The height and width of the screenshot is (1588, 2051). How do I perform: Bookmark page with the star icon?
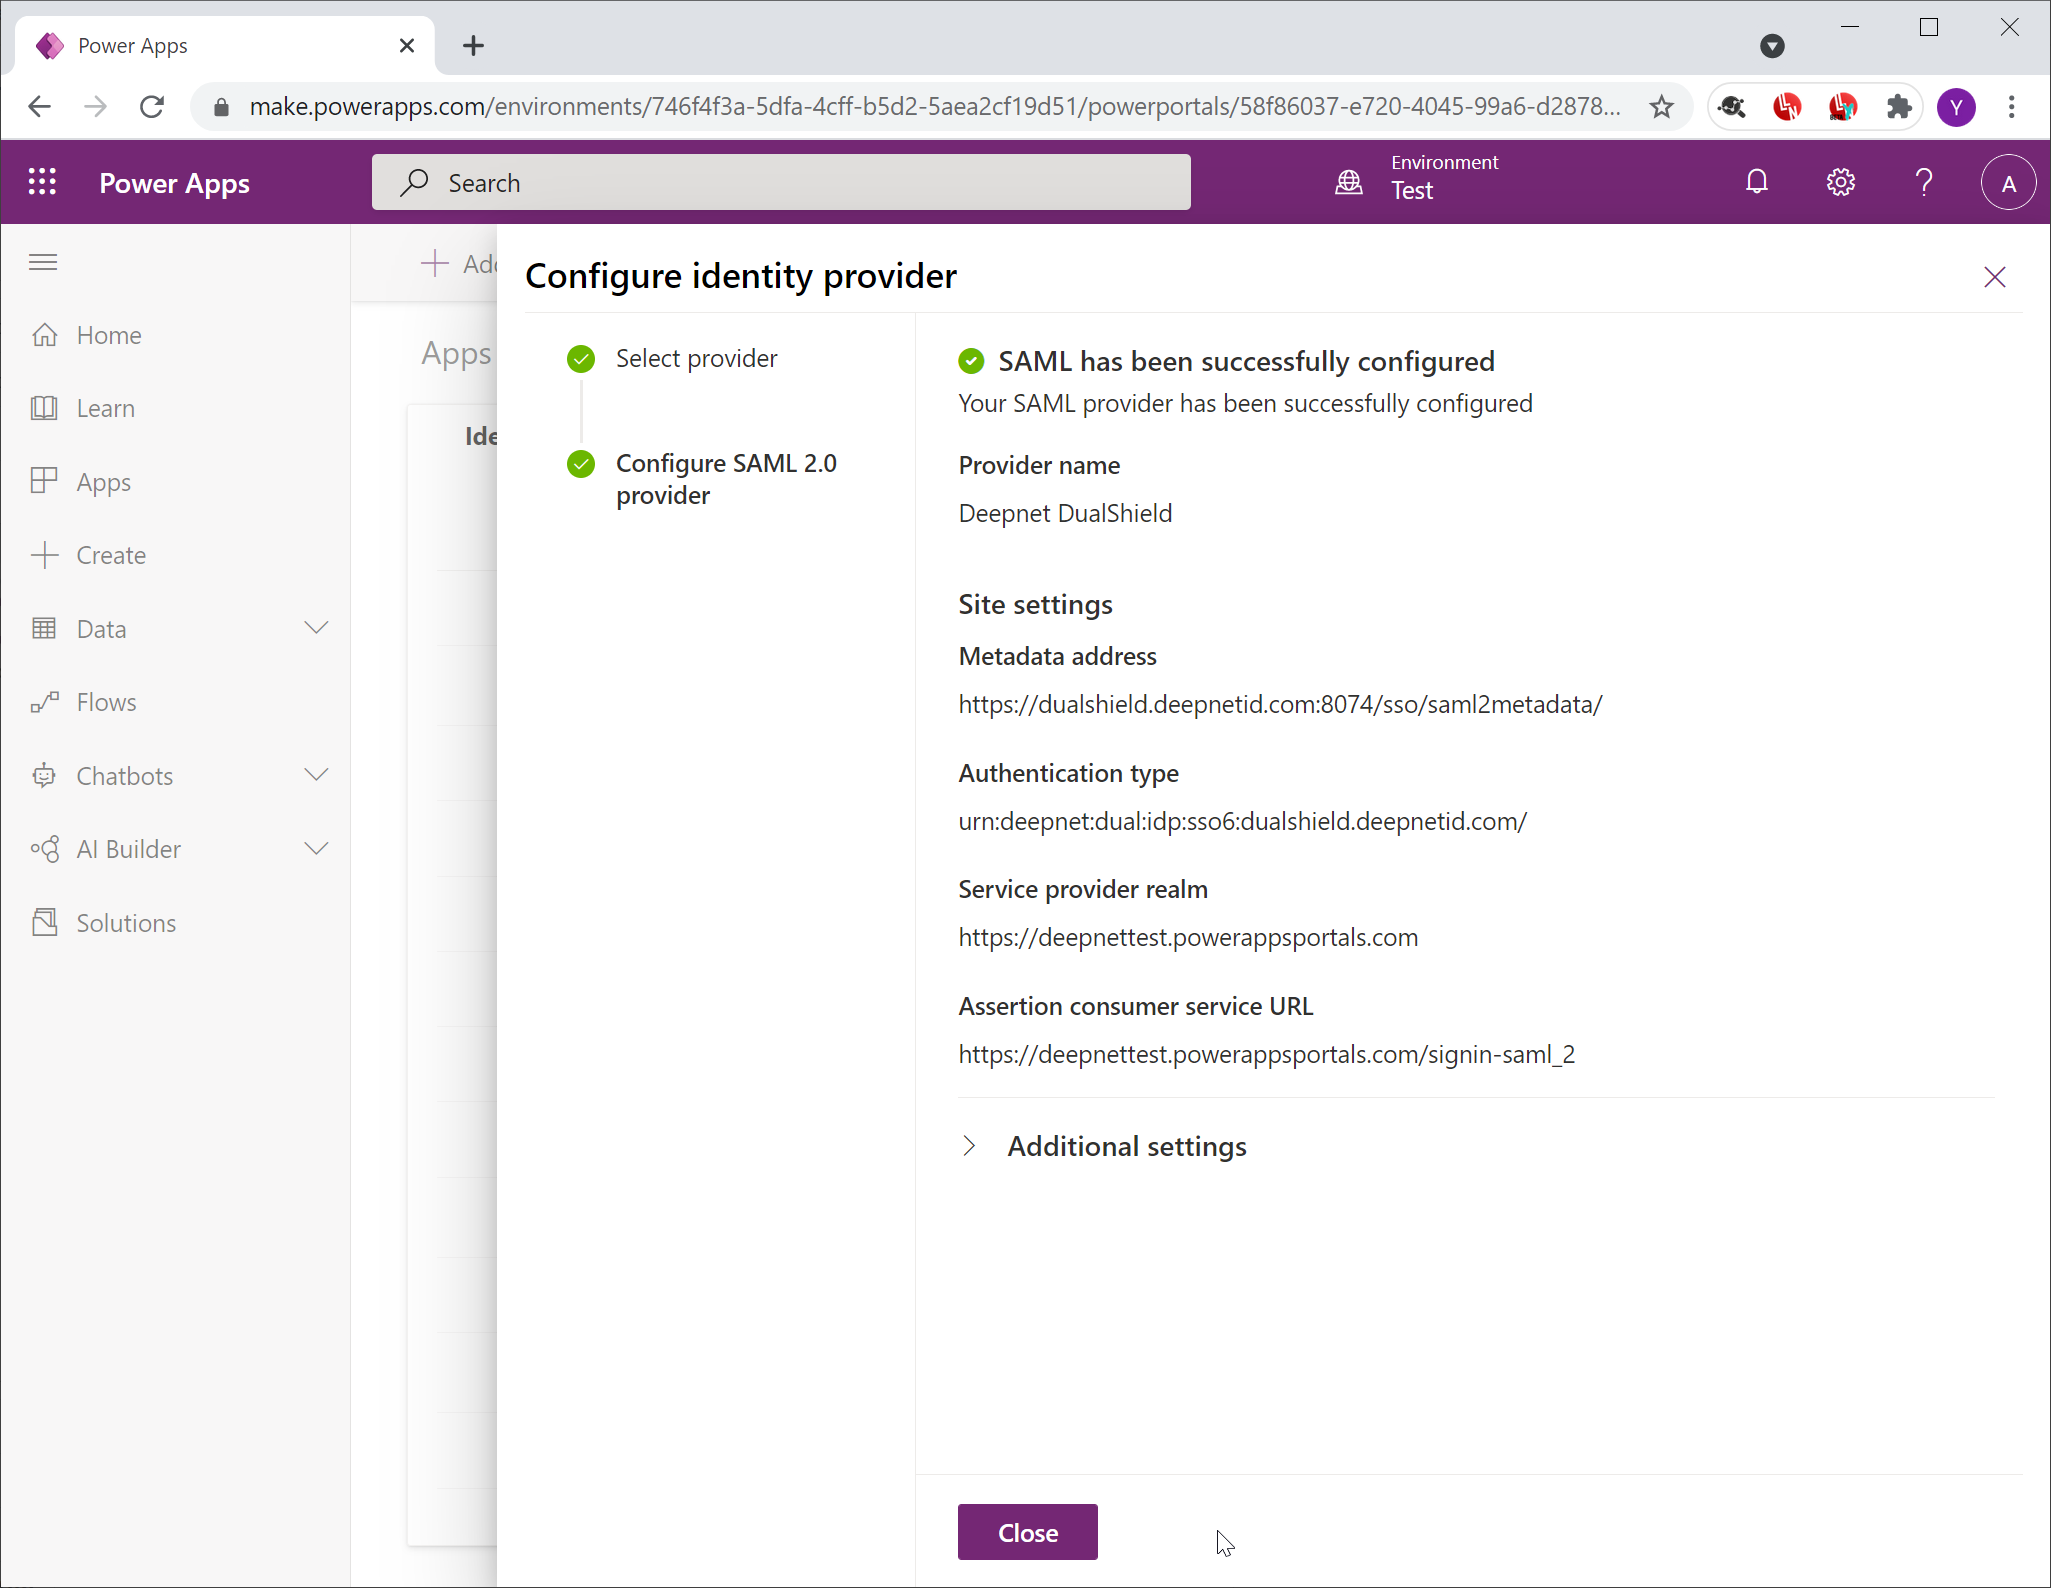tap(1661, 106)
